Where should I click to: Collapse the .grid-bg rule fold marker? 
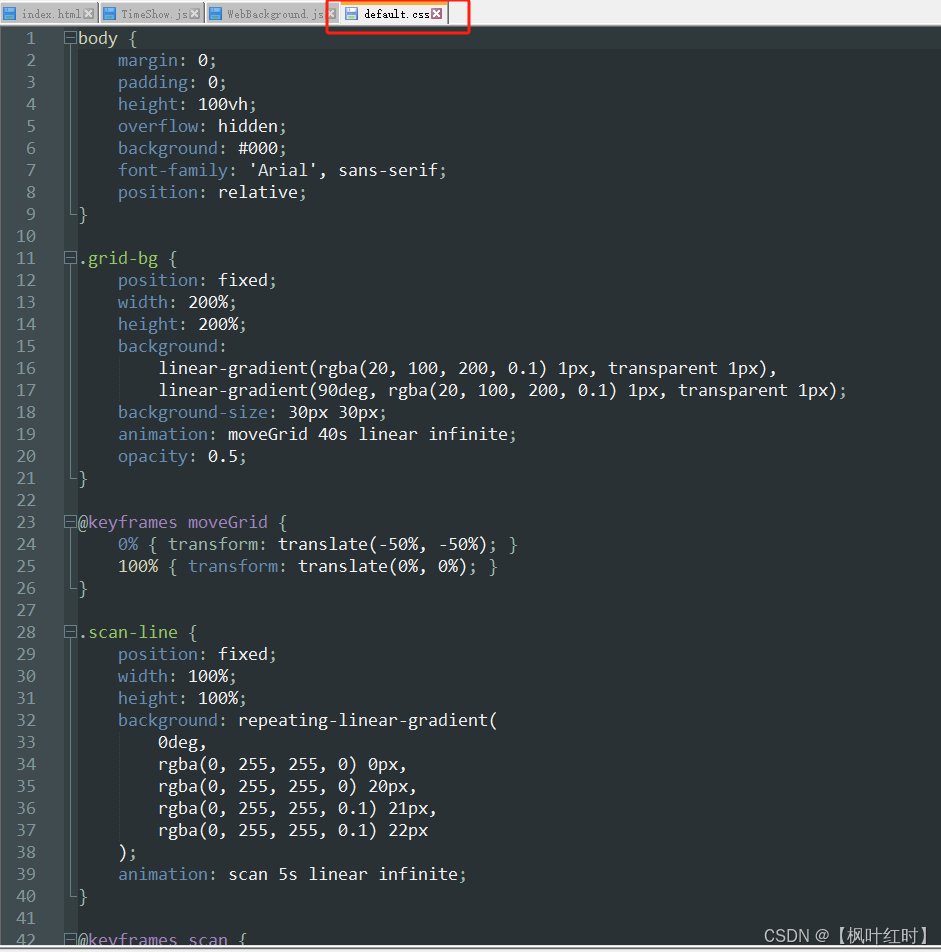(68, 258)
